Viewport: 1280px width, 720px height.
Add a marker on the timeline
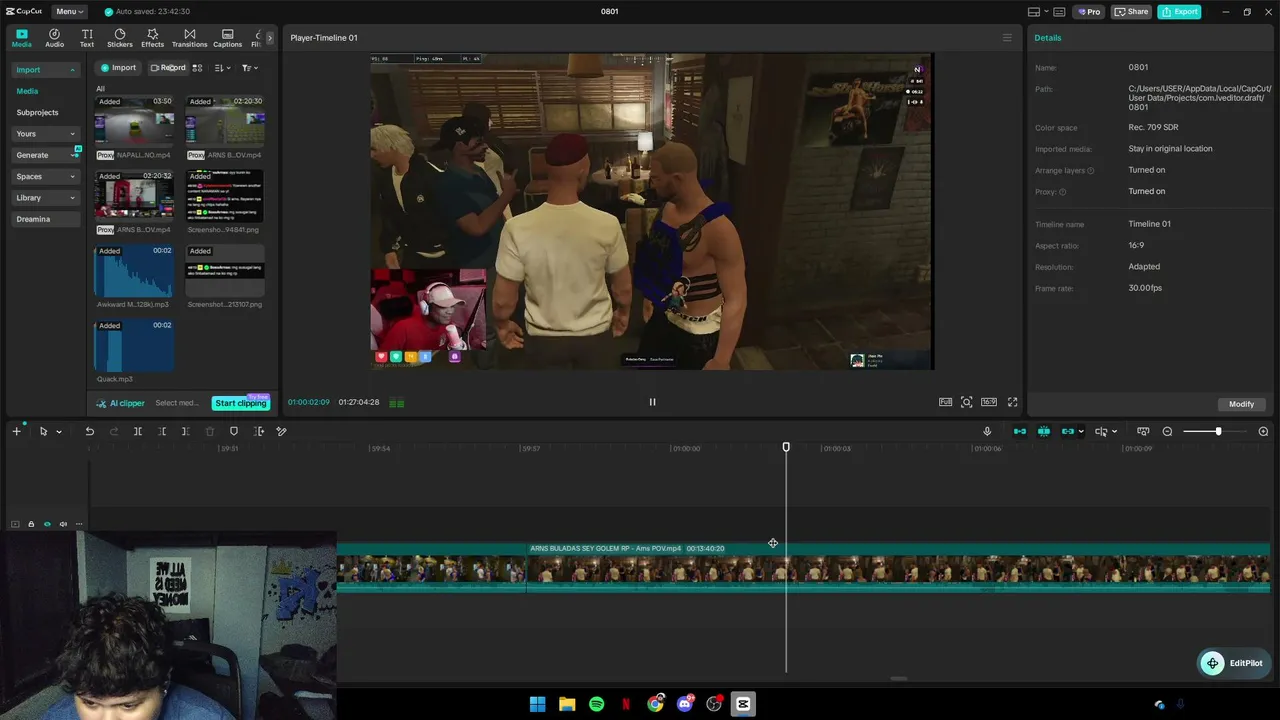click(234, 431)
